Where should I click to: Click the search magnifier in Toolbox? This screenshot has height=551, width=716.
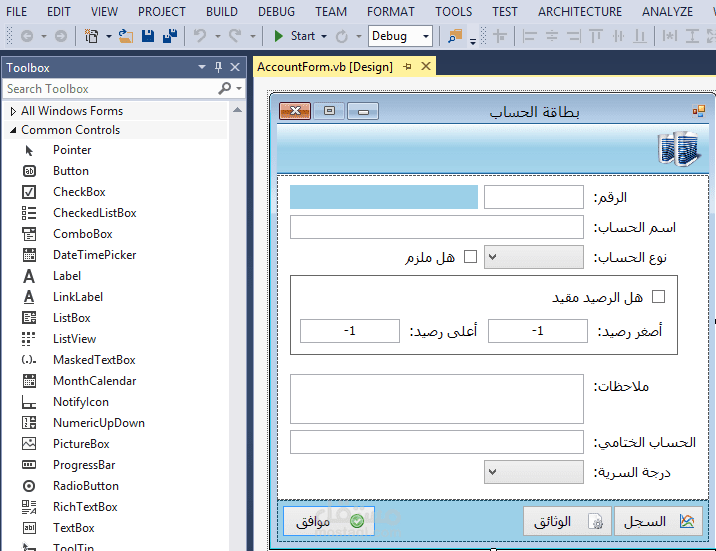coord(225,88)
